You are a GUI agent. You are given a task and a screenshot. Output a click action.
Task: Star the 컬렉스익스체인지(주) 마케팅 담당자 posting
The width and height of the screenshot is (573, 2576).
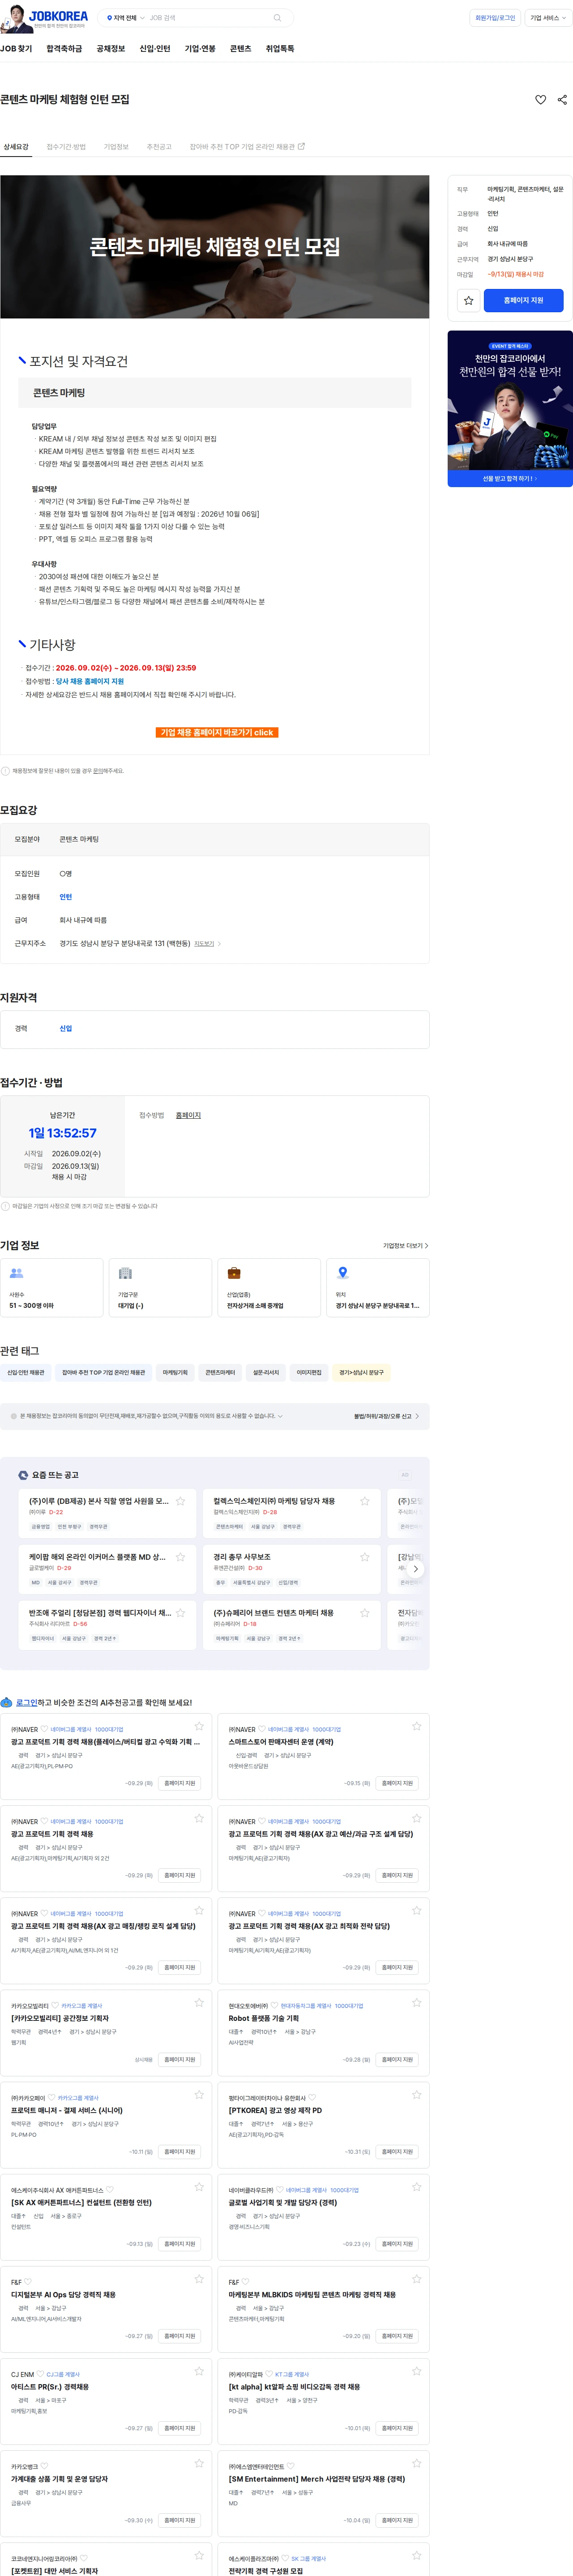tap(364, 1501)
